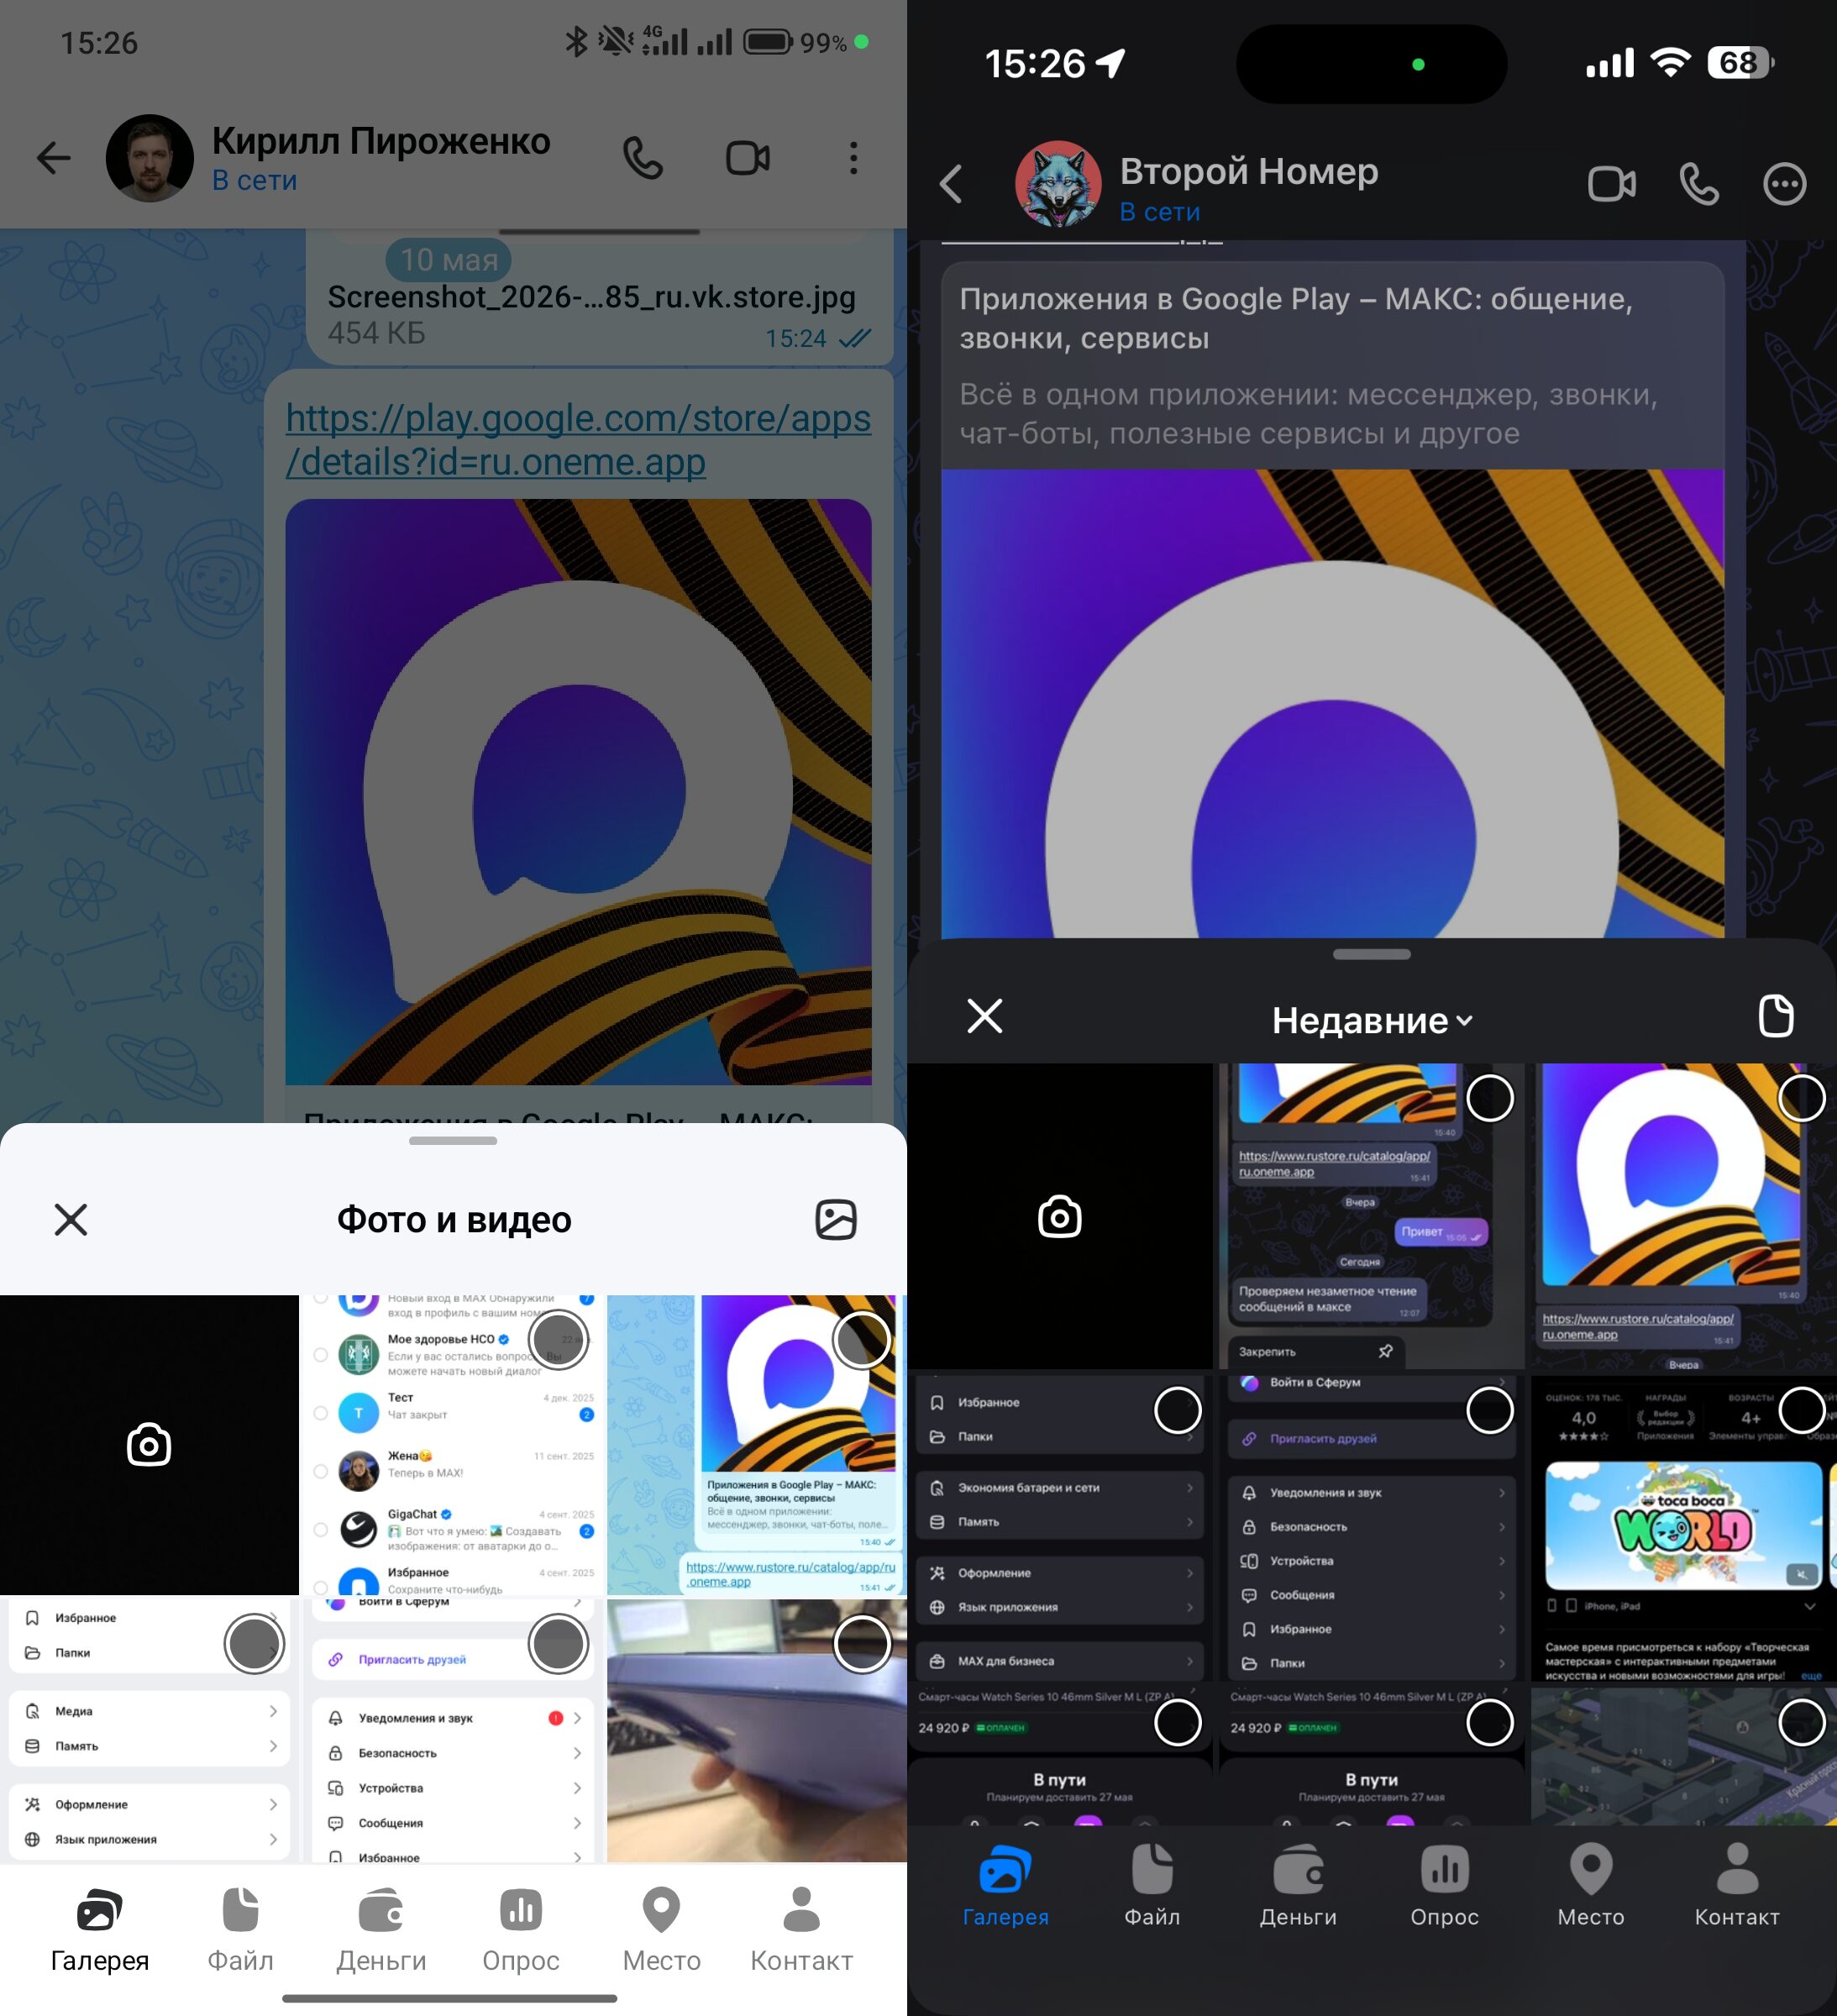Tap 'В сети' status under Кирилл Пироженко
This screenshot has height=2016, width=1837.
(254, 181)
